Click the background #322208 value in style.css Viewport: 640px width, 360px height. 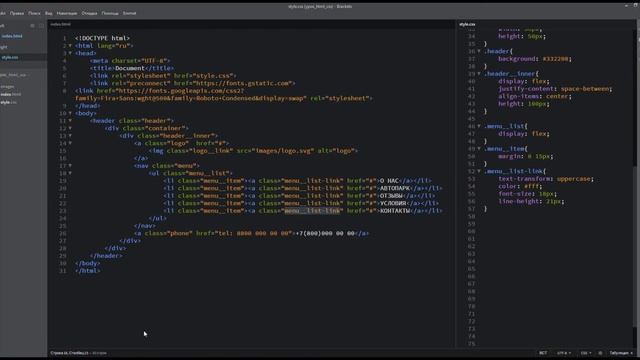click(x=556, y=59)
